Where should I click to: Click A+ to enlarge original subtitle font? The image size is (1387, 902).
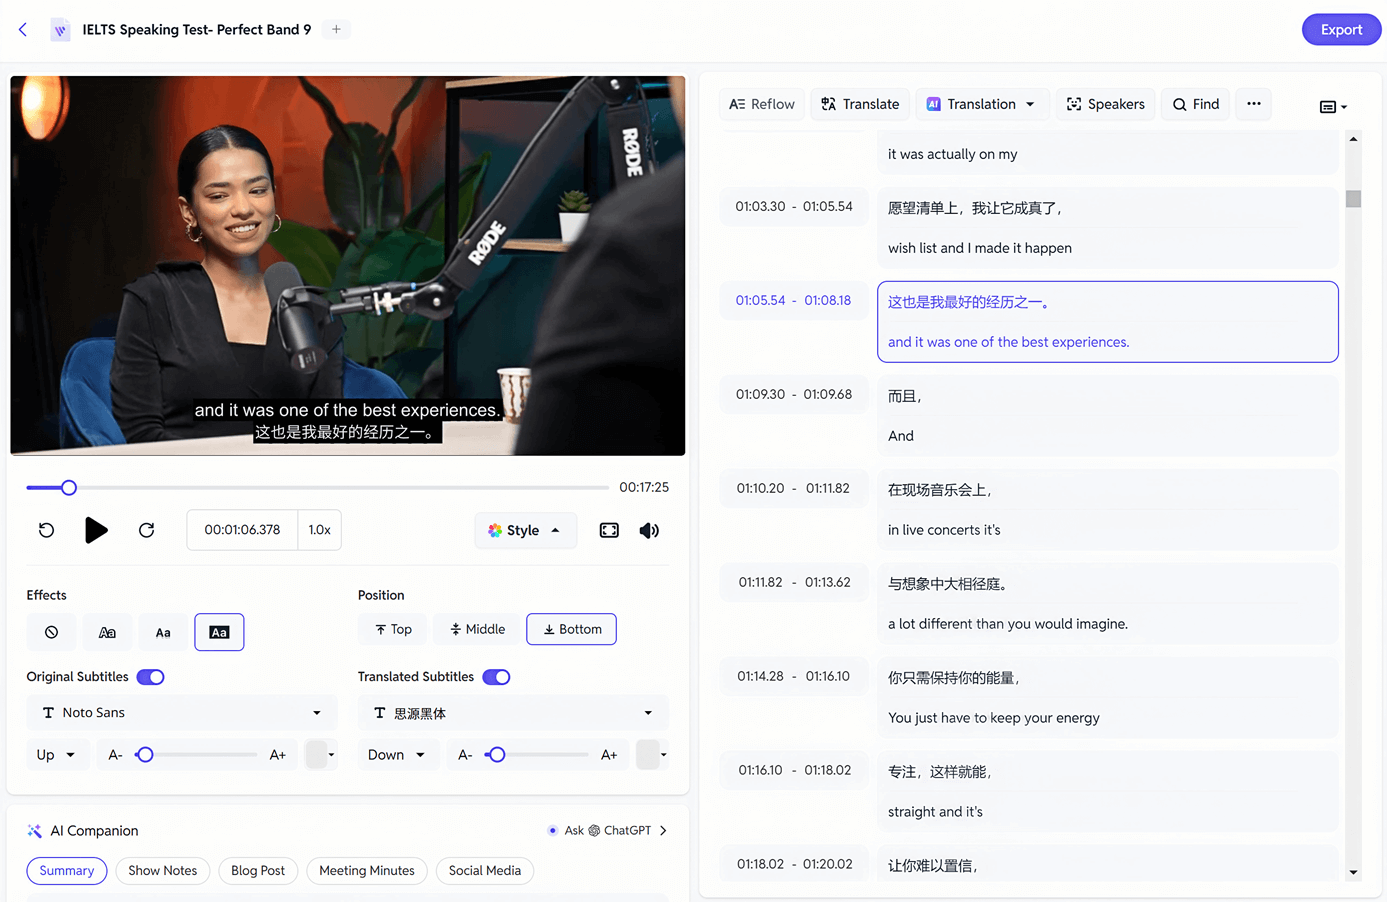coord(278,755)
